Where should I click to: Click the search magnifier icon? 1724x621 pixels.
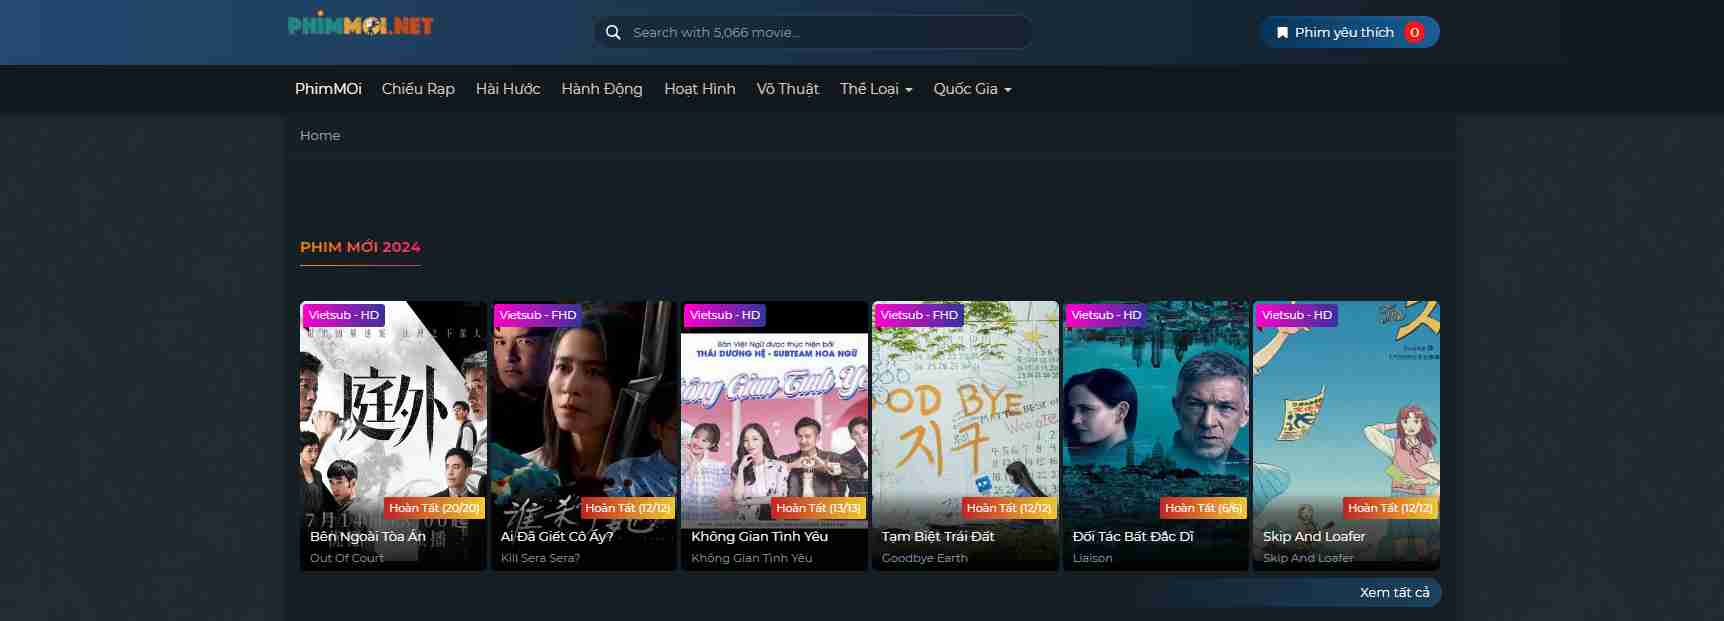[613, 32]
